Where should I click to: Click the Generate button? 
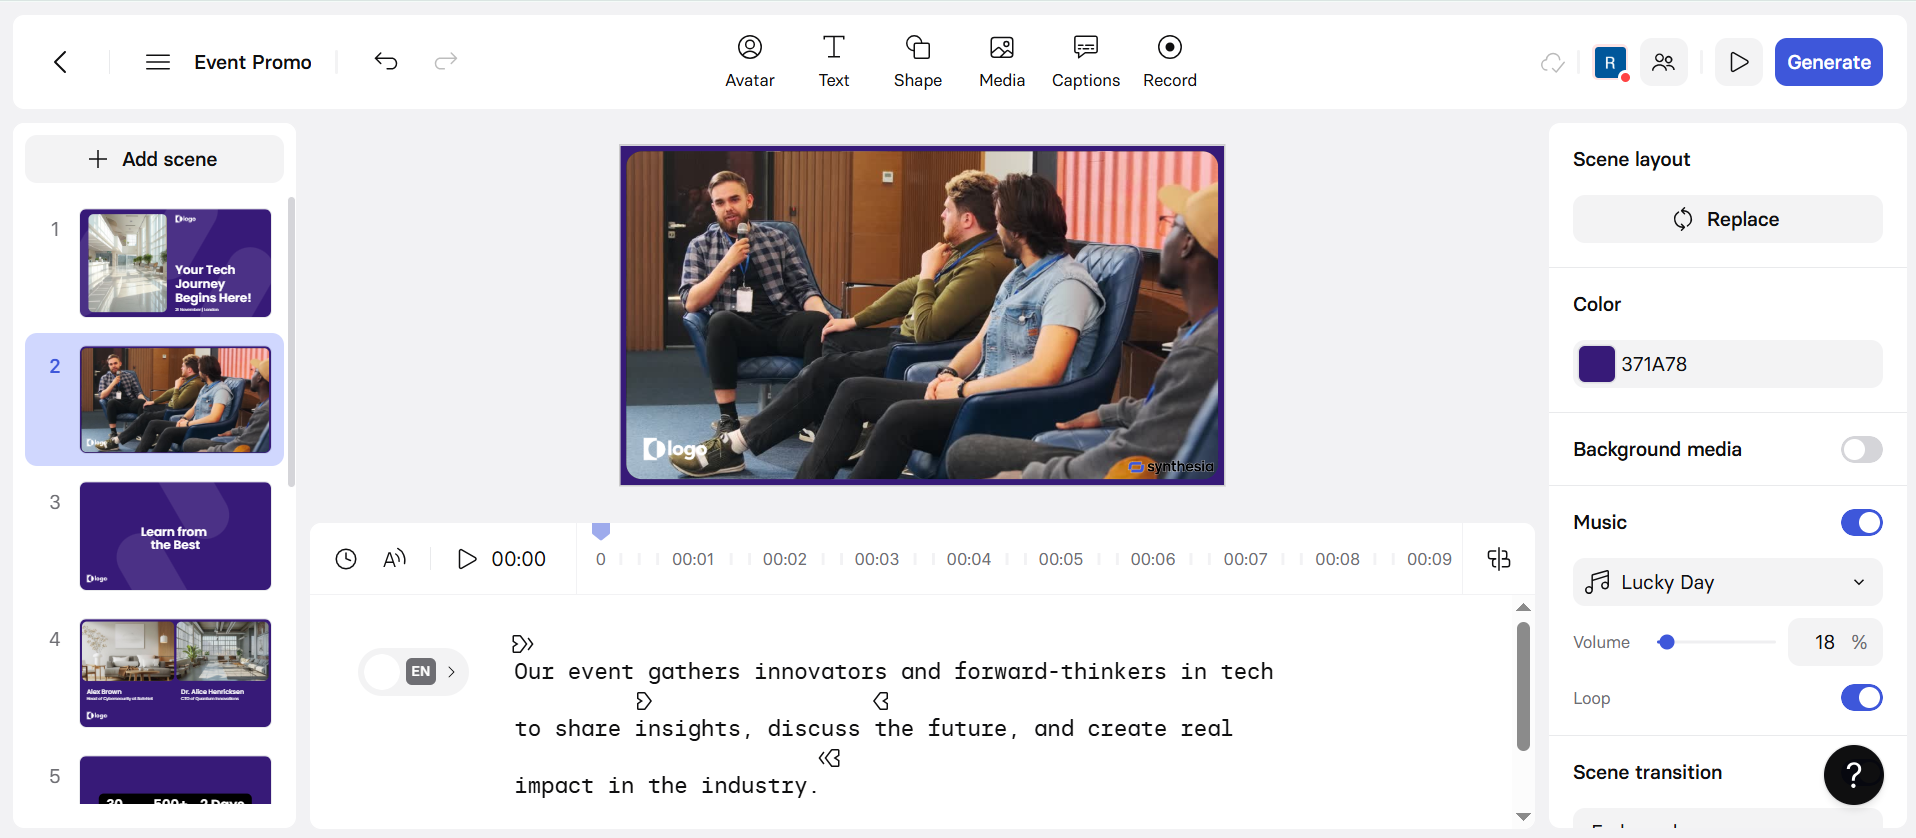1829,62
